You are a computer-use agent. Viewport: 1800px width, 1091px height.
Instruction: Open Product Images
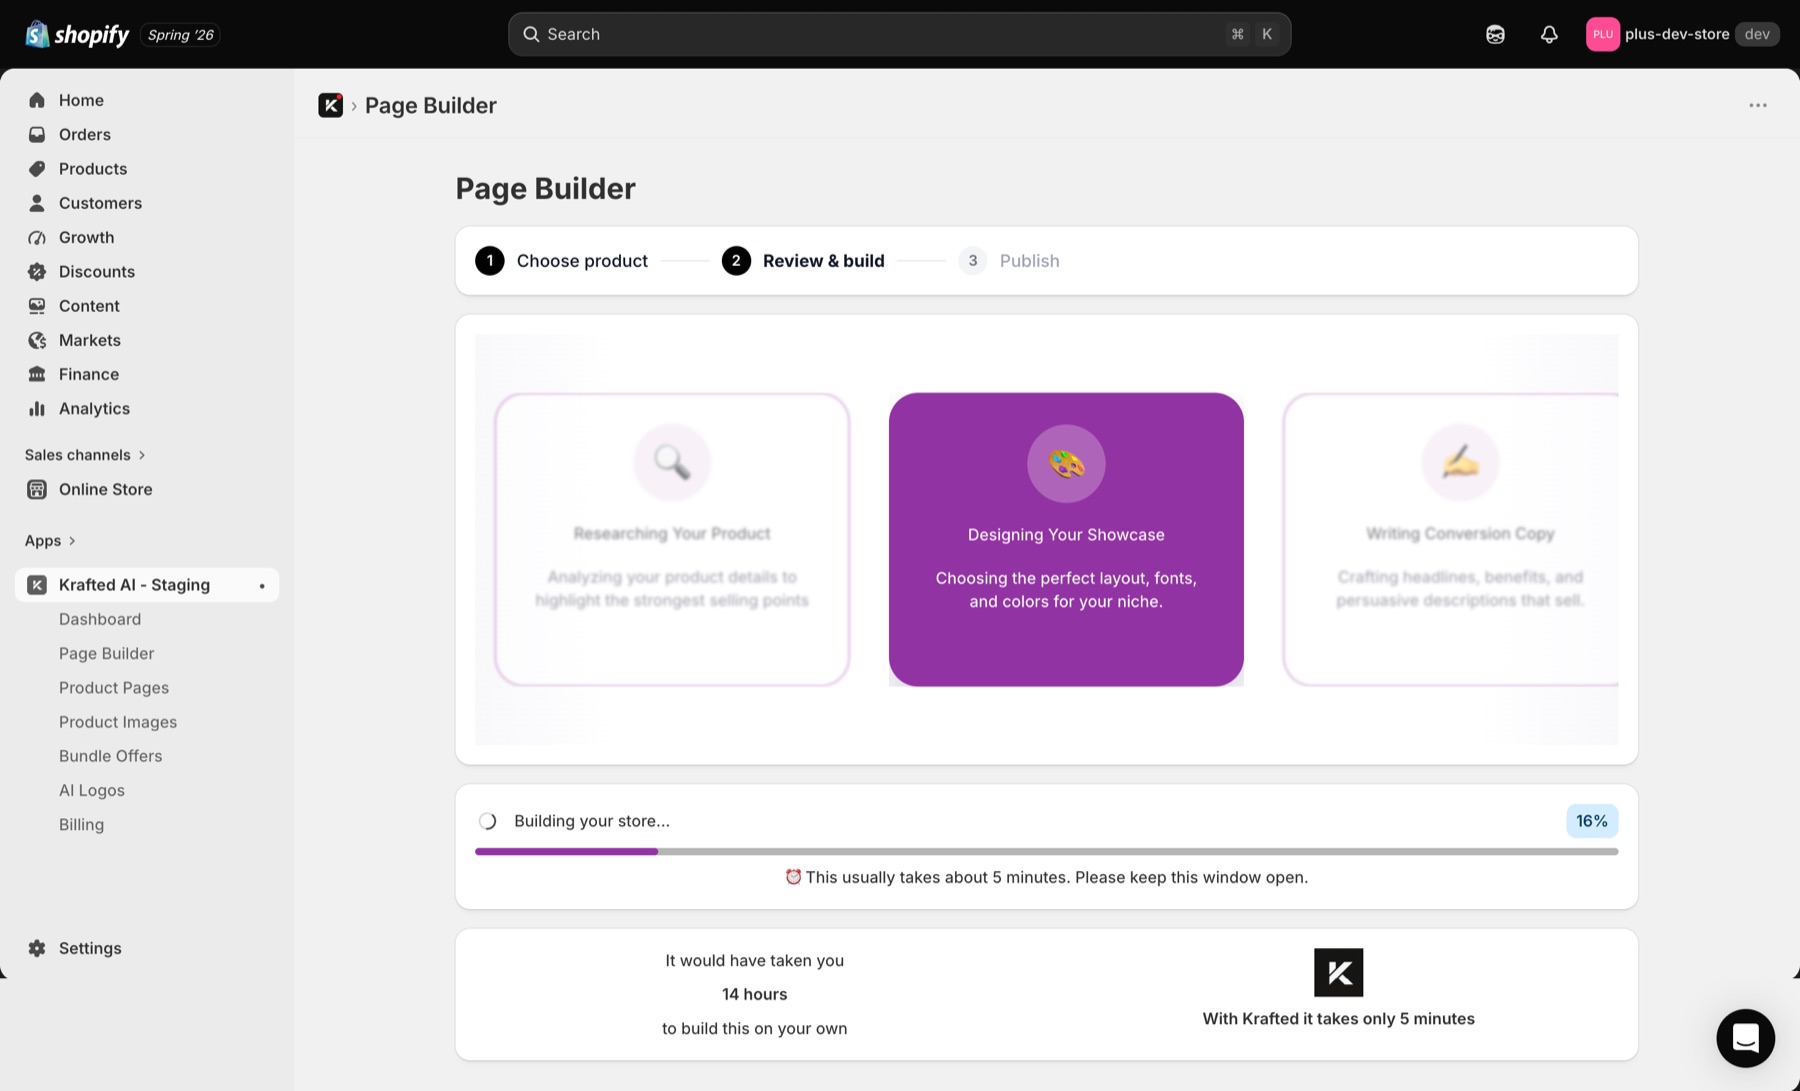[x=118, y=722]
